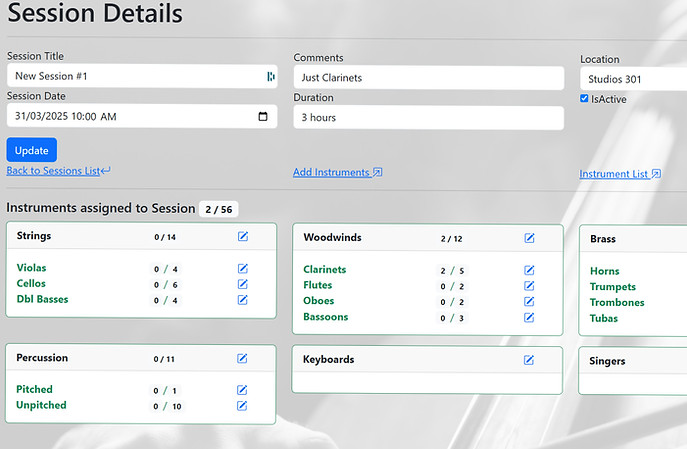Select the Dbl Basses instrument name
The height and width of the screenshot is (449, 687).
tap(42, 299)
